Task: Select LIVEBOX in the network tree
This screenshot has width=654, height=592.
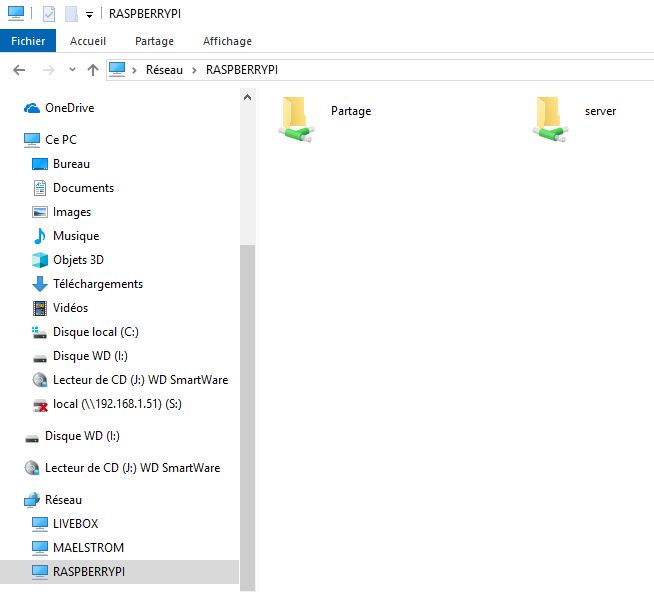Action: pos(75,524)
